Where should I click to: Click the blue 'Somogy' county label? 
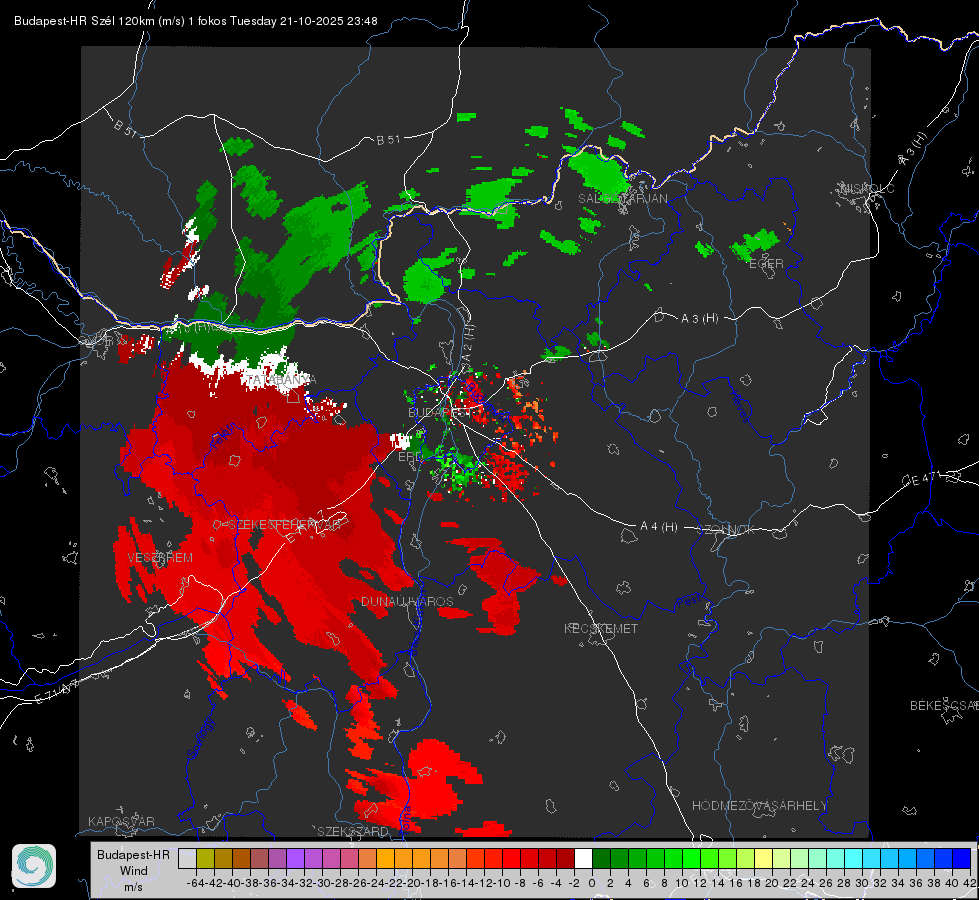click(x=202, y=738)
